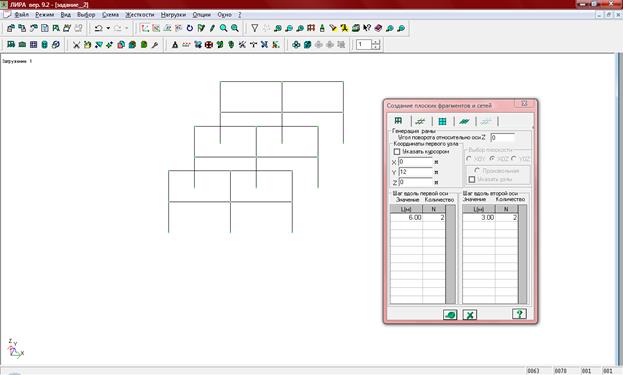Increase load case number with spinner up arrow
The width and height of the screenshot is (623, 375).
376,42
